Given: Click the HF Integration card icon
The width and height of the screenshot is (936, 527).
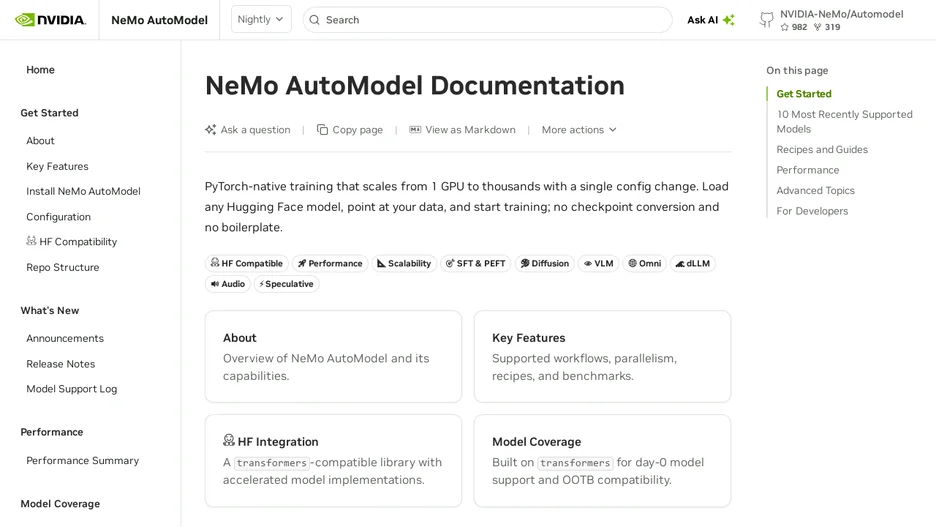Looking at the screenshot, I should point(229,440).
